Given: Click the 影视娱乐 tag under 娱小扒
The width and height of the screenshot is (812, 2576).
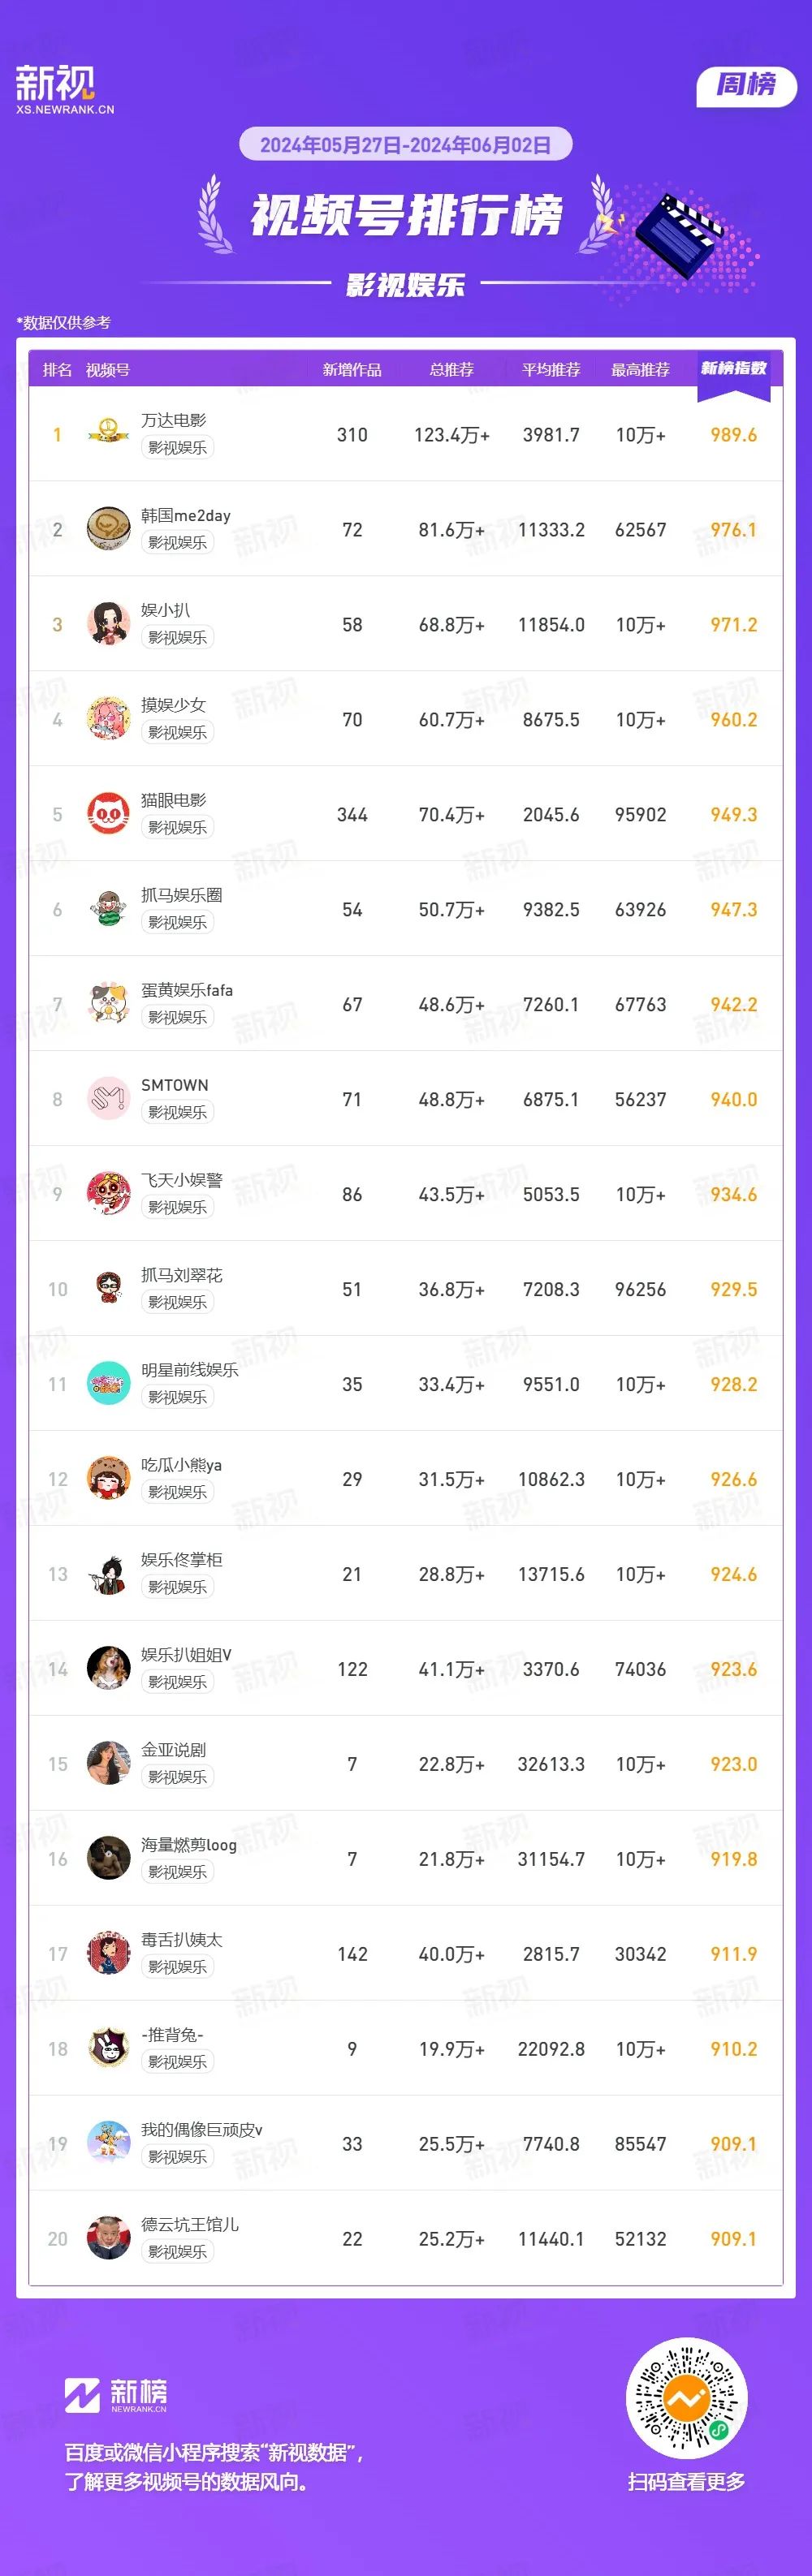Looking at the screenshot, I should pyautogui.click(x=177, y=637).
